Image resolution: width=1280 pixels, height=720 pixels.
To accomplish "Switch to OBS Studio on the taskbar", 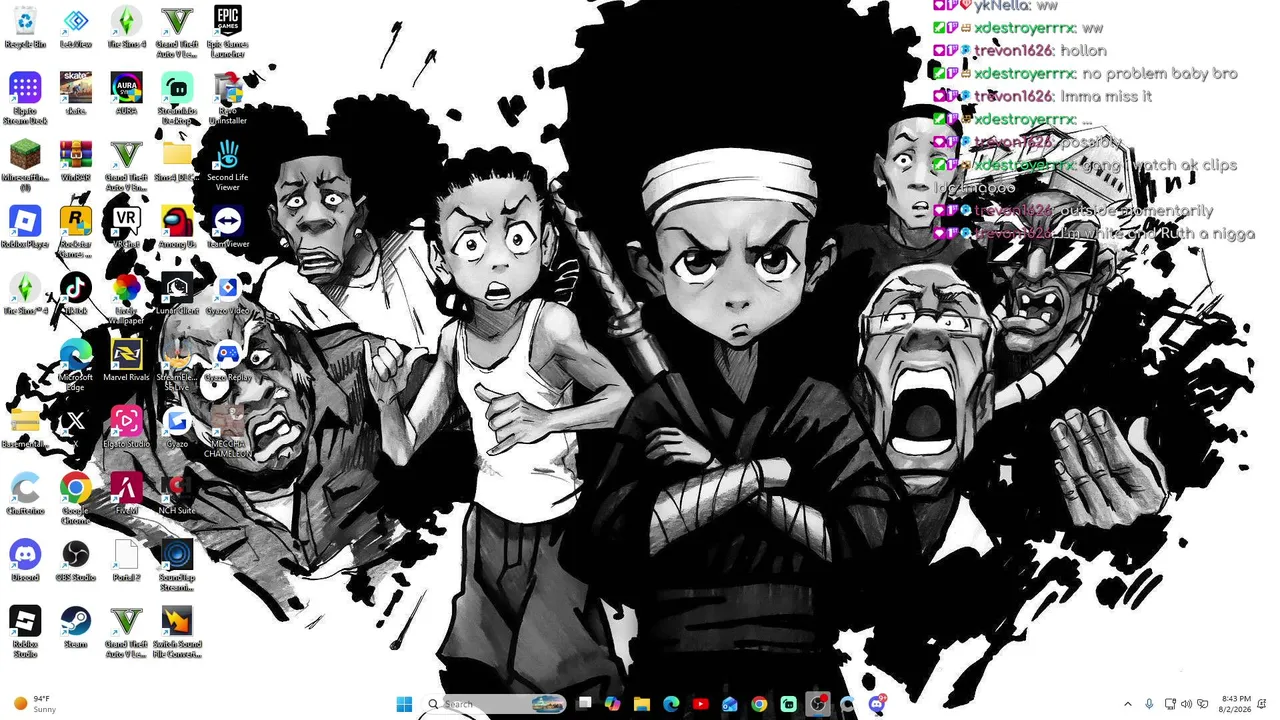I will 818,704.
